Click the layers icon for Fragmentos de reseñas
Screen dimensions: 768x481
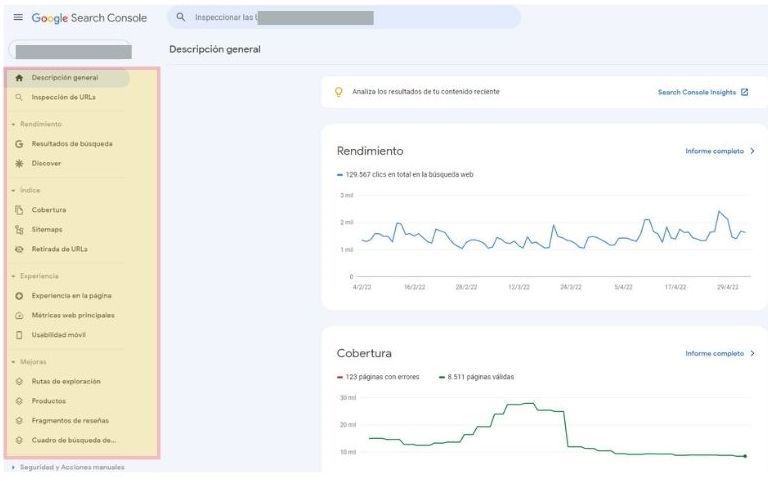pos(19,420)
